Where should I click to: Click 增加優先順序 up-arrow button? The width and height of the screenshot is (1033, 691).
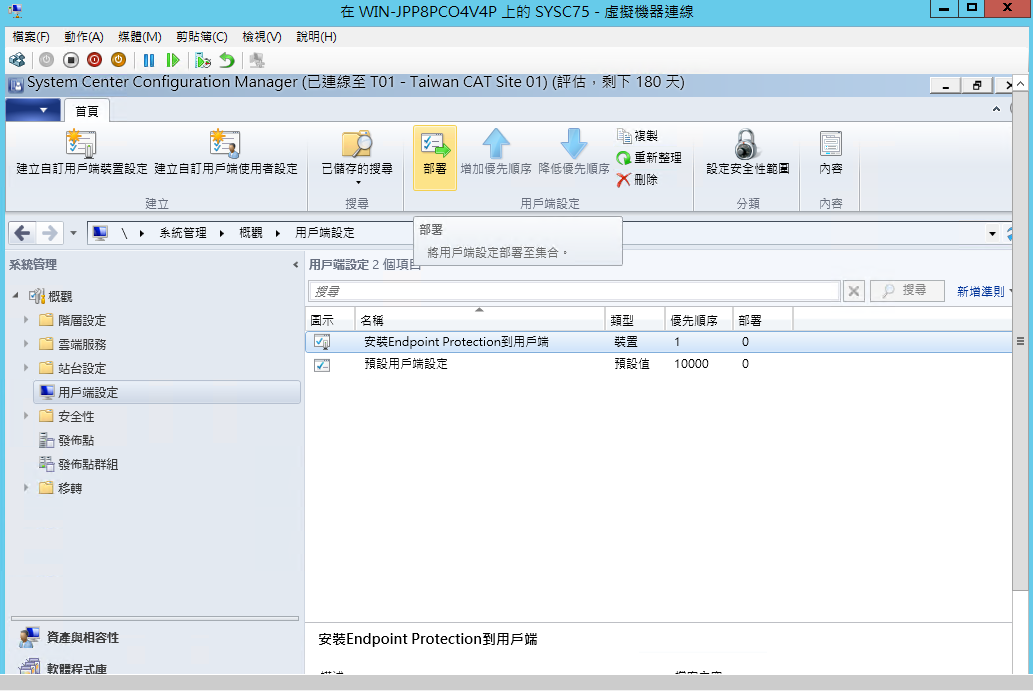495,153
